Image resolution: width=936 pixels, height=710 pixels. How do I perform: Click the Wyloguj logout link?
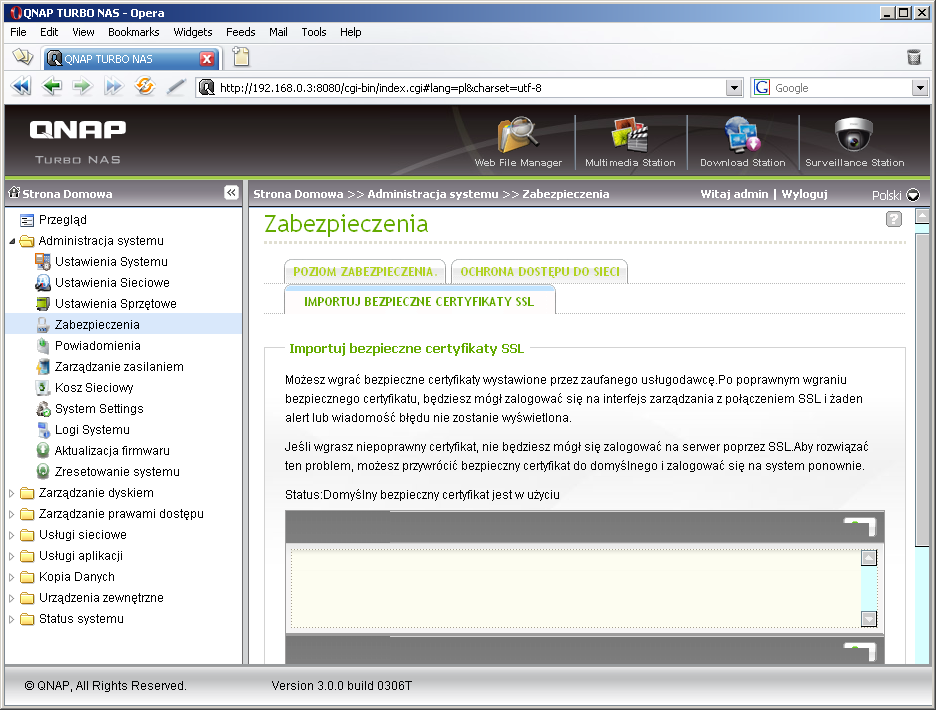(x=804, y=193)
